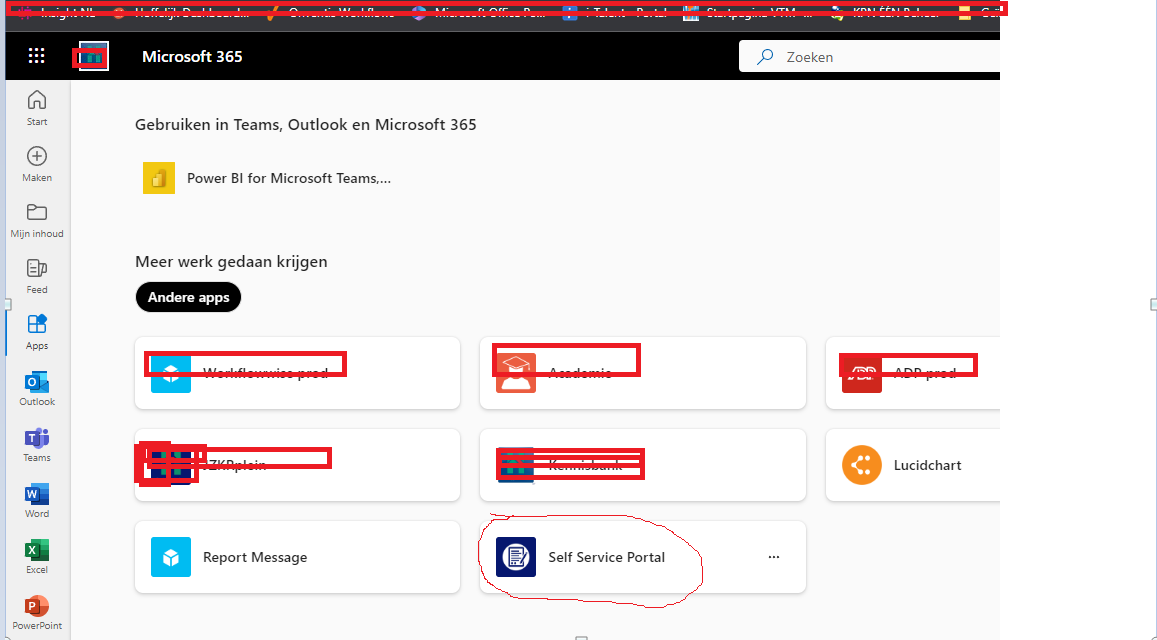Viewport: 1157px width, 640px height.
Task: Go to Start in left sidebar
Action: tap(37, 108)
